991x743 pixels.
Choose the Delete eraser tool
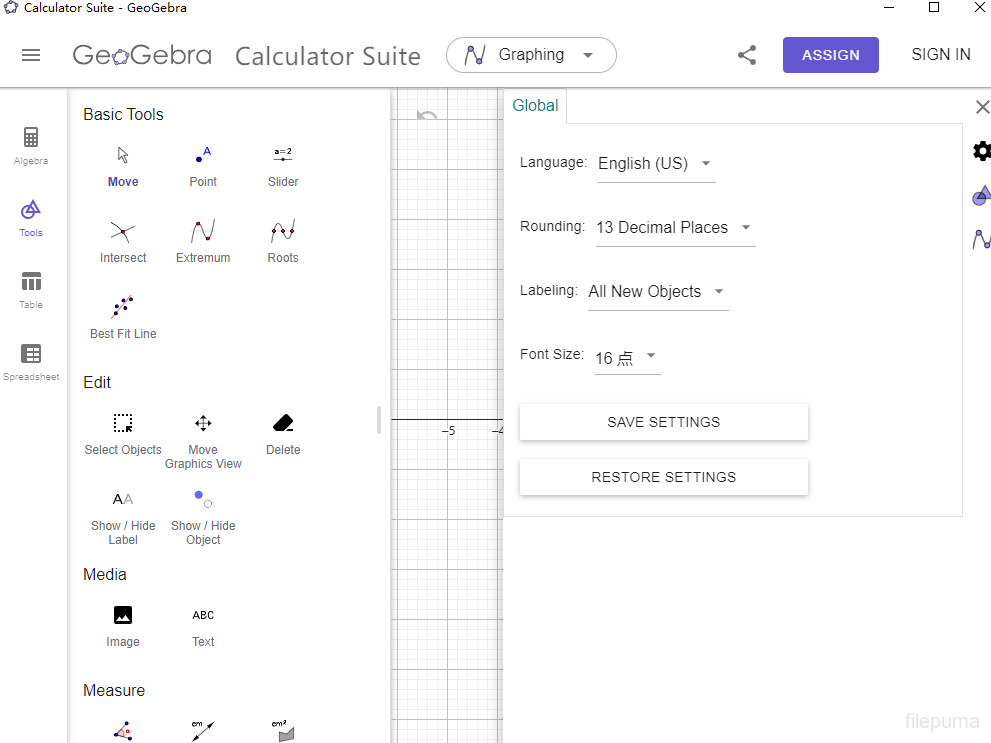pos(283,433)
